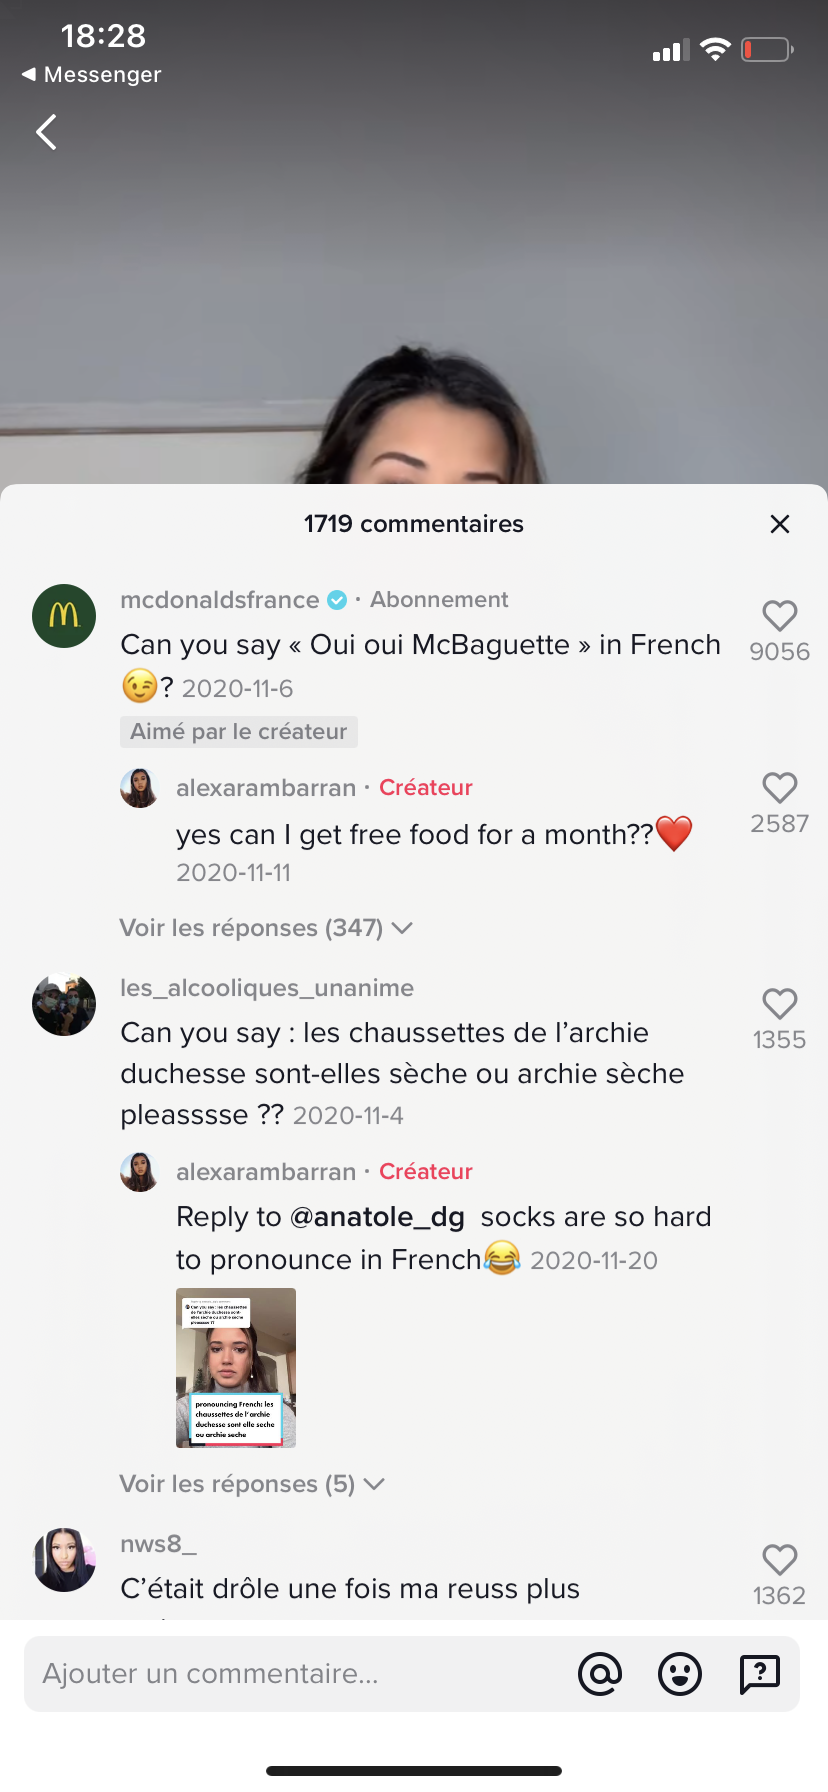The width and height of the screenshot is (828, 1792).
Task: Tap the alexarambarran avatar in socks reply
Action: [140, 1172]
